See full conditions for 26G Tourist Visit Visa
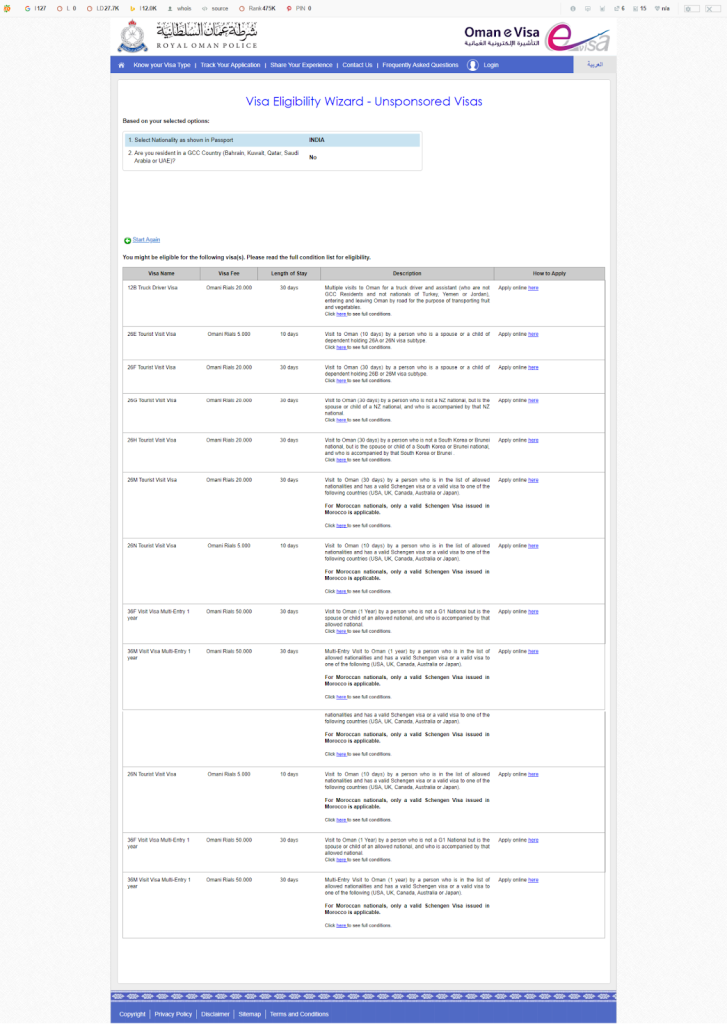The height and width of the screenshot is (1024, 727). (341, 420)
